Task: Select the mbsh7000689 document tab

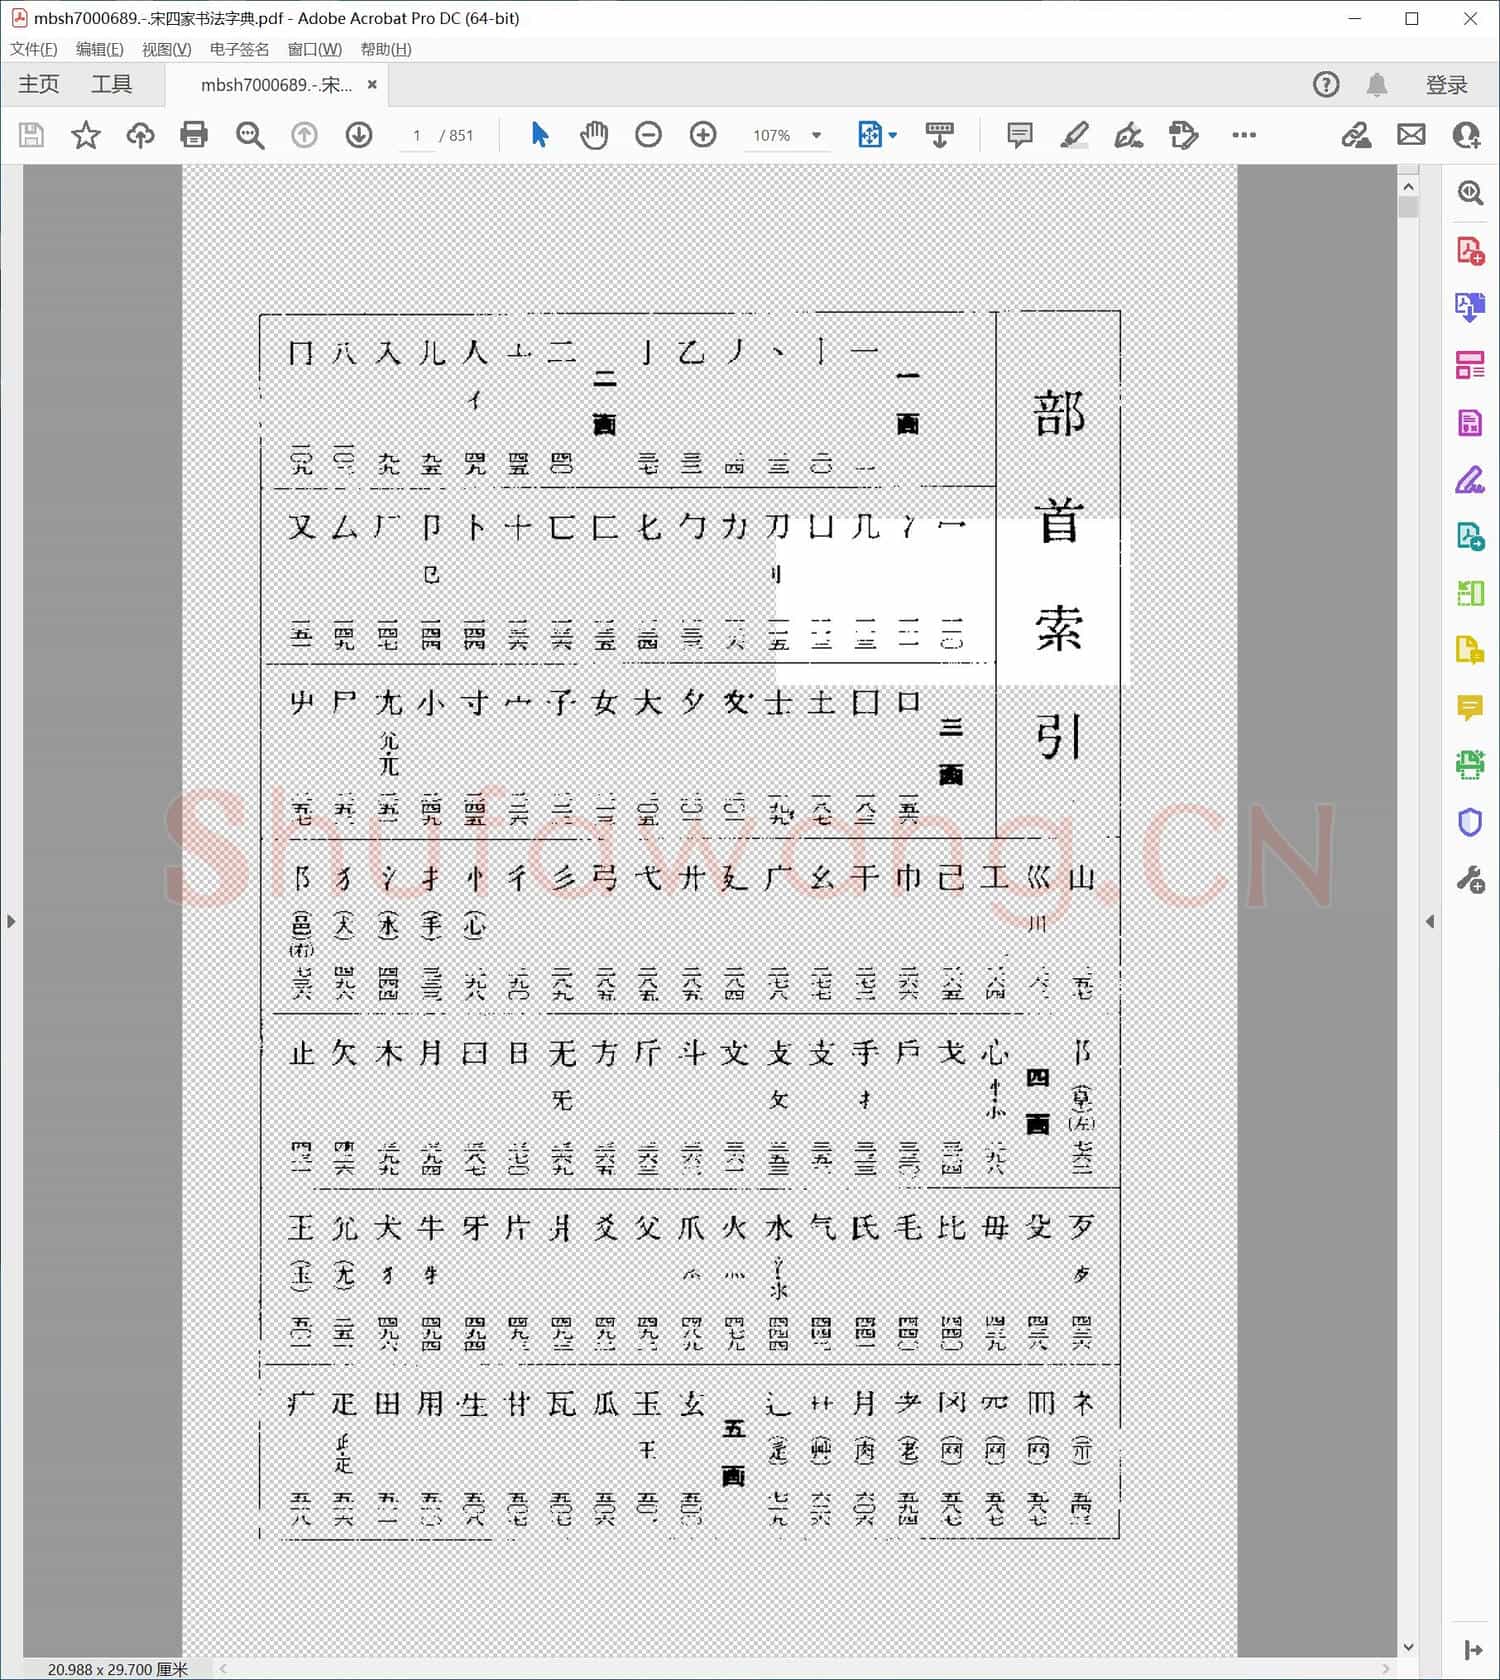Action: 276,85
